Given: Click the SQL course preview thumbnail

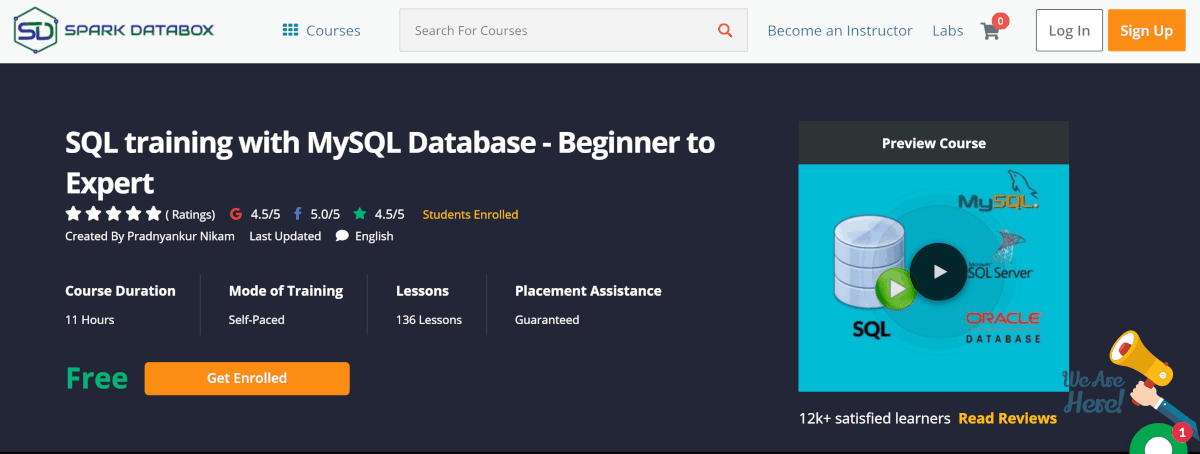Looking at the screenshot, I should click(x=934, y=278).
